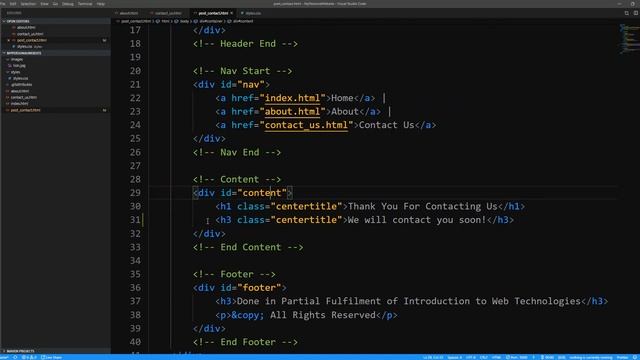Image resolution: width=640 pixels, height=360 pixels.
Task: Collapse the images folder
Action: (17, 59)
